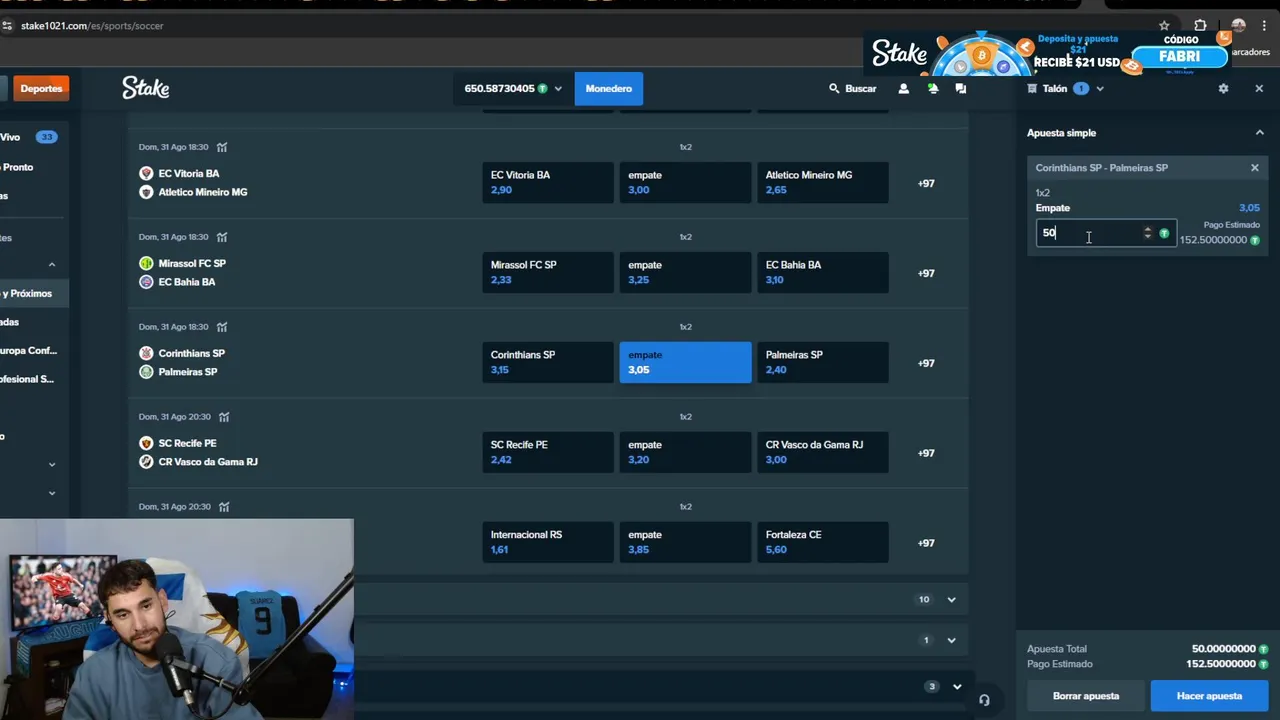1280x720 pixels.
Task: Click the browser address bar URL
Action: pos(92,26)
